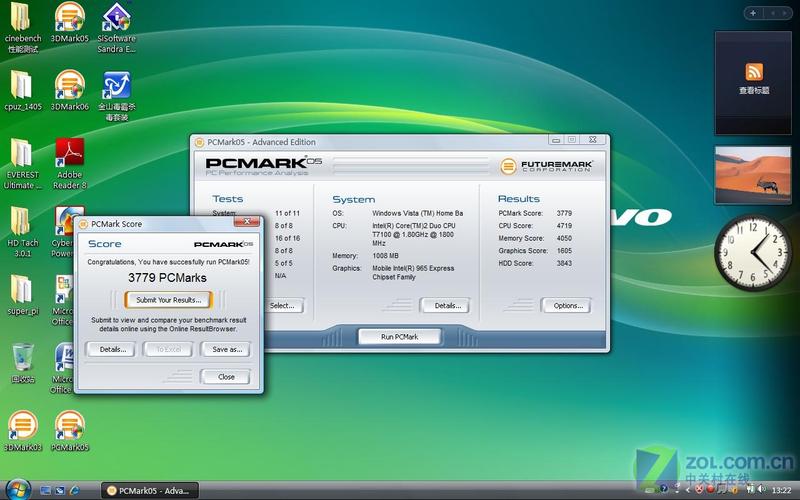
Task: Open the RSS feed gadget icon
Action: click(x=754, y=72)
